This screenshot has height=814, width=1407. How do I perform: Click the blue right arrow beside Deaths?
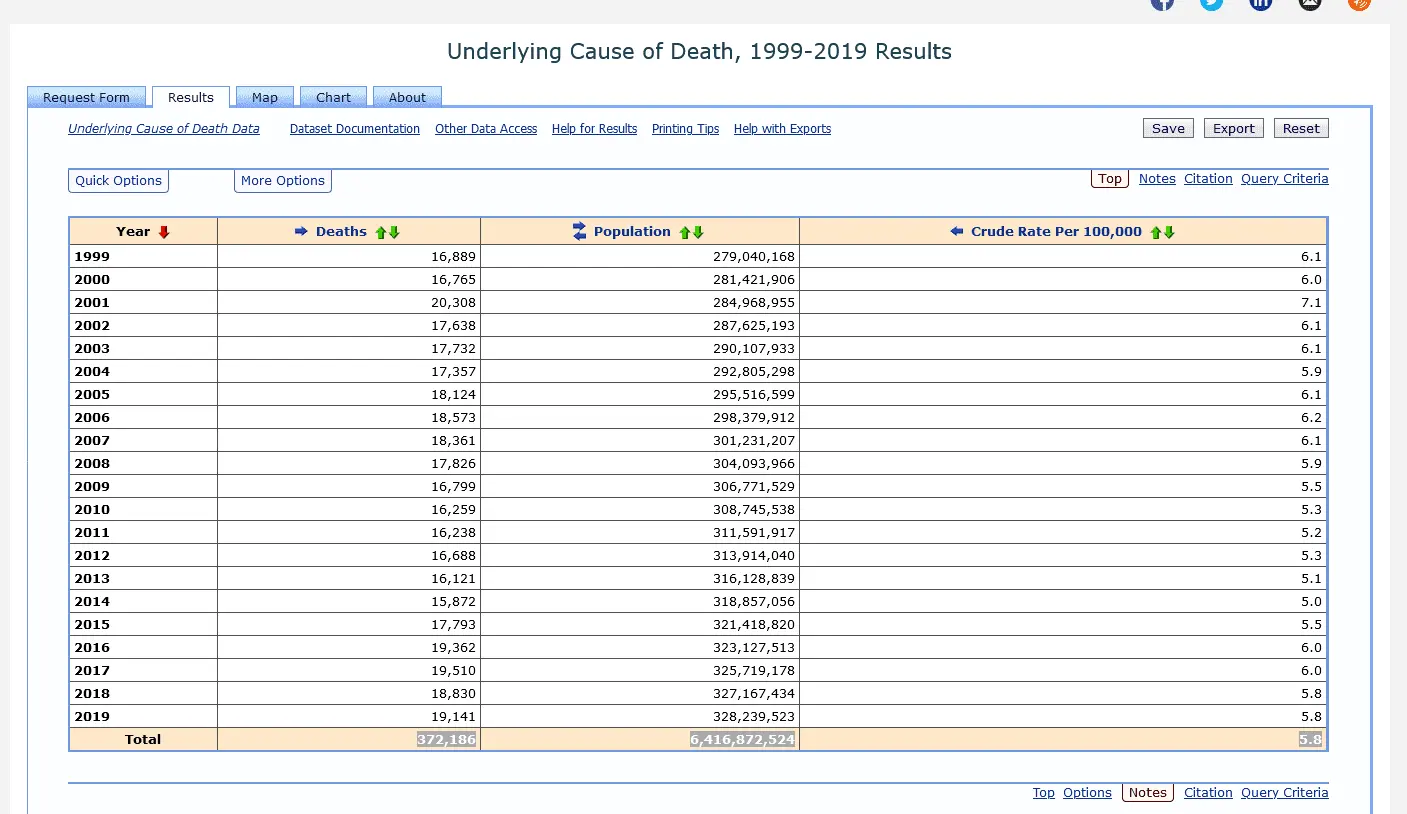pyautogui.click(x=301, y=232)
